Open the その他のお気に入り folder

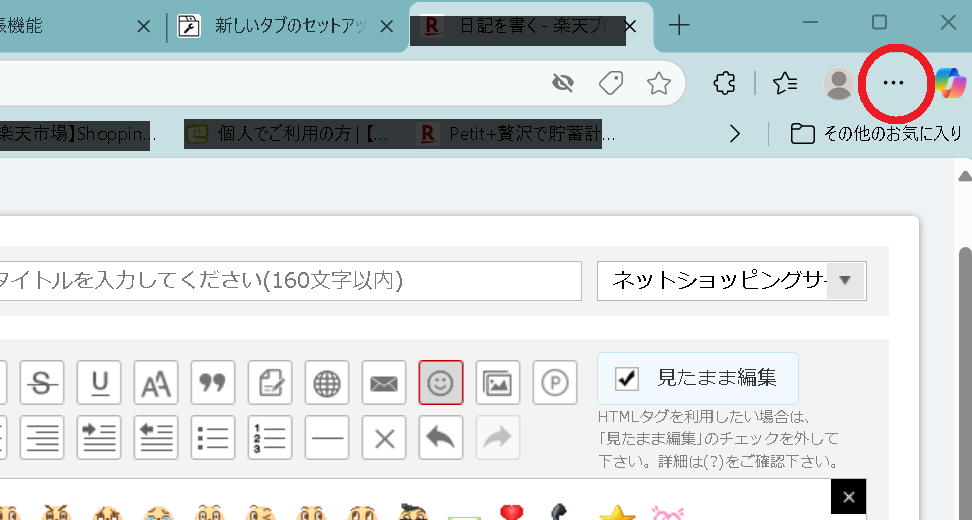click(876, 134)
